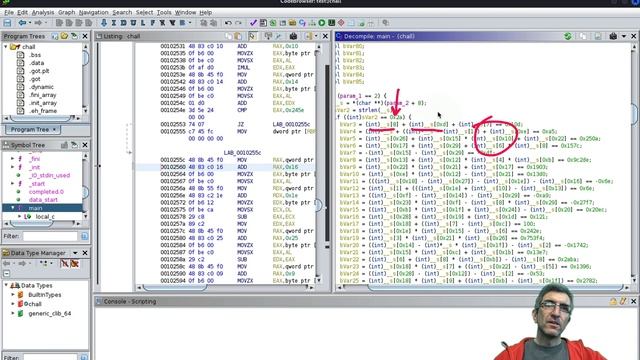The height and width of the screenshot is (360, 640).
Task: Select the .data section in Program Trees
Action: click(36, 63)
